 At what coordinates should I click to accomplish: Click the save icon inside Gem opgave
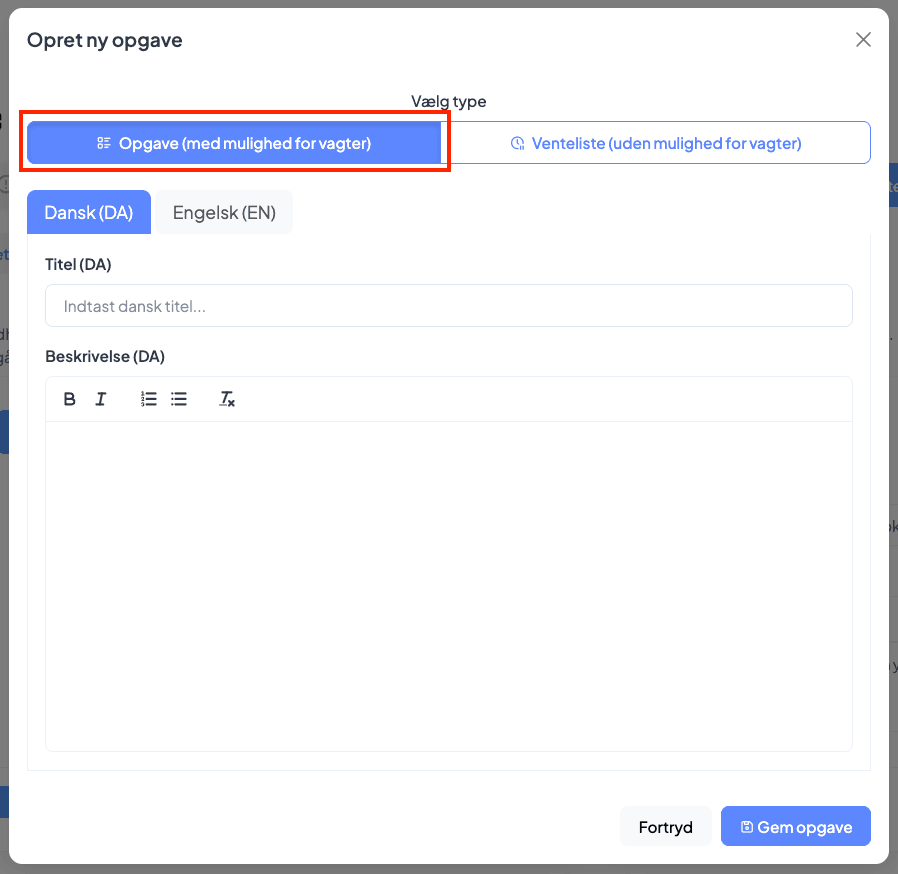click(x=745, y=826)
